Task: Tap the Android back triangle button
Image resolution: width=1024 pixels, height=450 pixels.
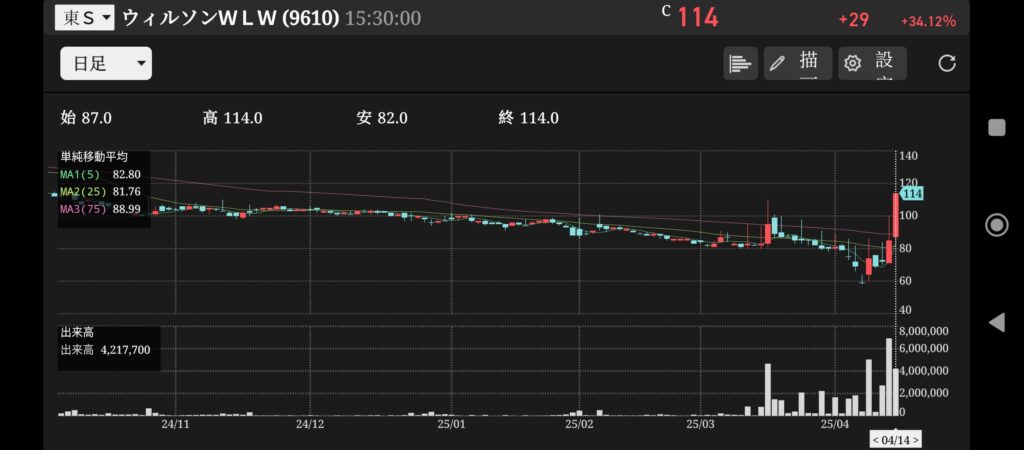Action: coord(996,322)
